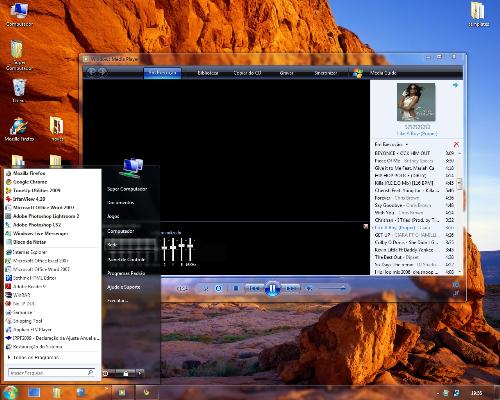Open the Lixeira desktop icon
Image resolution: width=500 pixels, height=400 pixels.
18,91
